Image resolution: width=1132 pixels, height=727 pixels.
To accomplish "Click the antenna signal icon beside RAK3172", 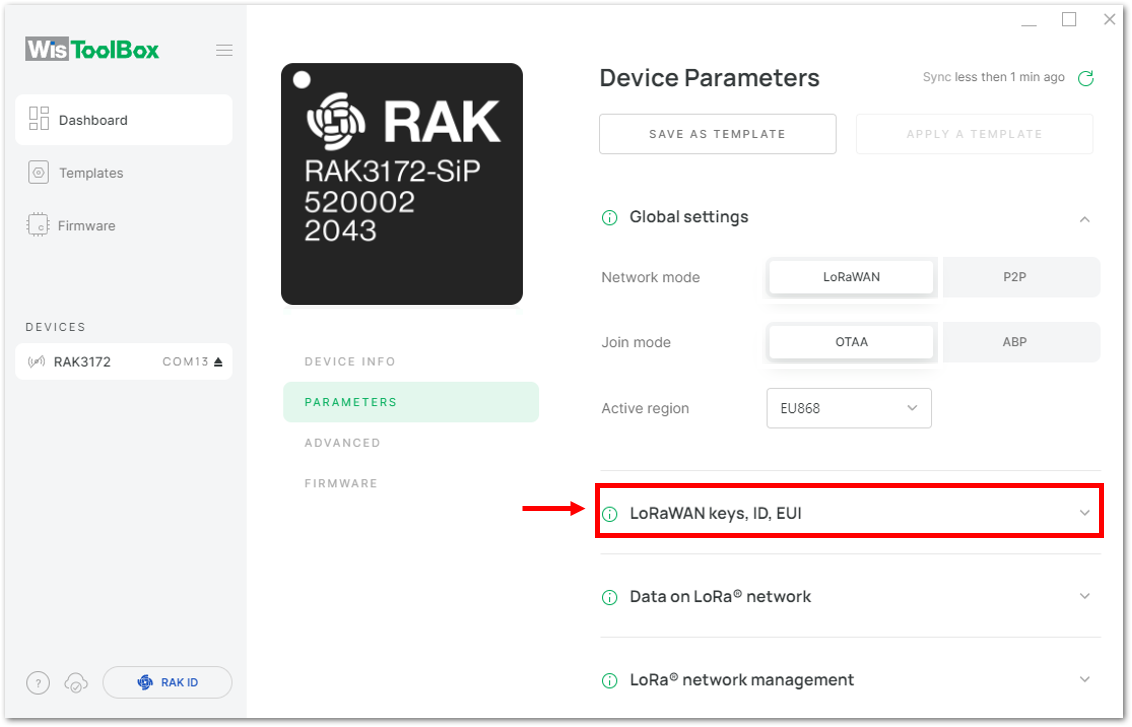I will 36,362.
